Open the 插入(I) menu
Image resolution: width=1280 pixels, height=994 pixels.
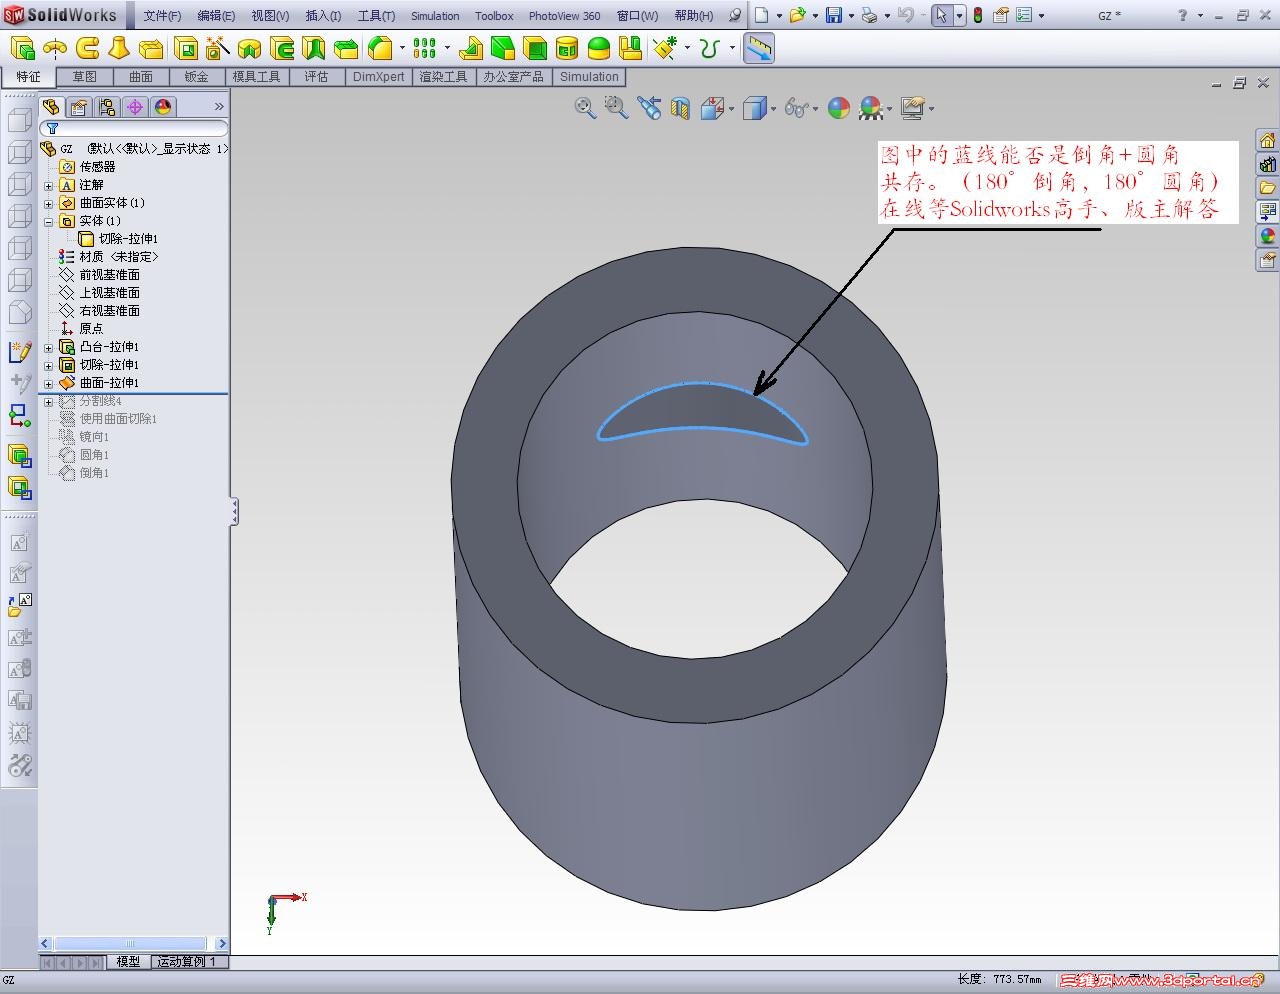point(323,16)
